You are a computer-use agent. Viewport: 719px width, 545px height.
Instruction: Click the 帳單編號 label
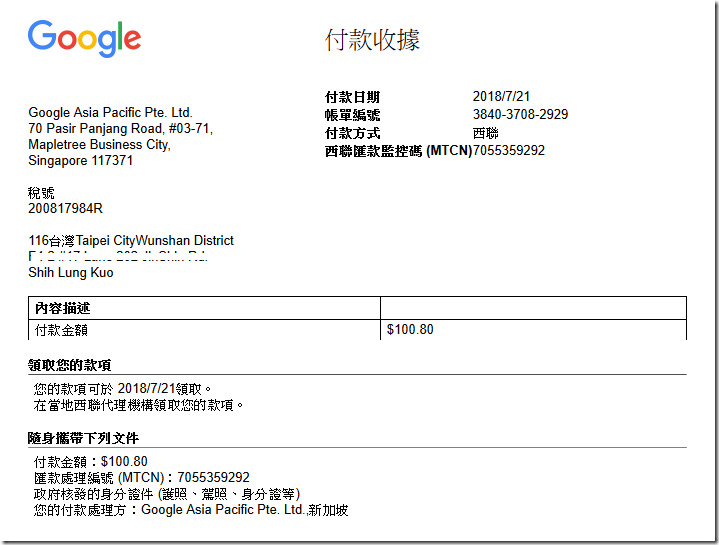click(352, 115)
